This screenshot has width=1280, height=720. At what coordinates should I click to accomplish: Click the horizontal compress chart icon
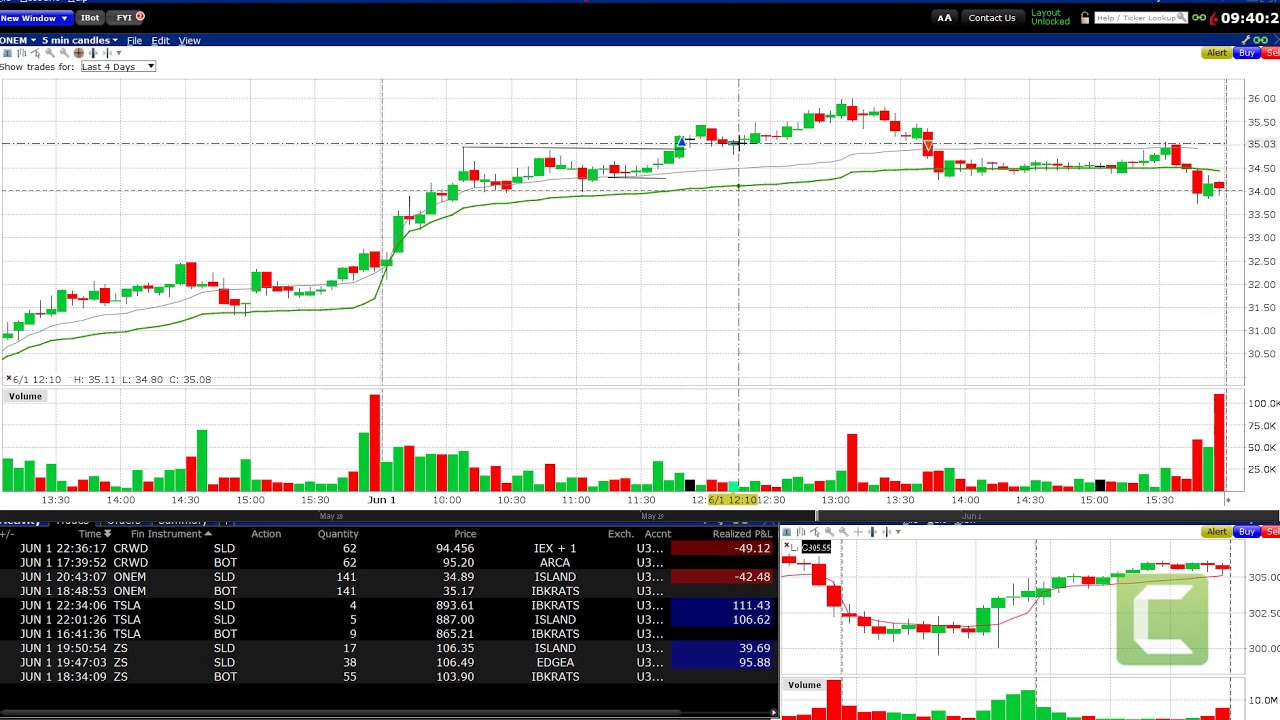107,53
